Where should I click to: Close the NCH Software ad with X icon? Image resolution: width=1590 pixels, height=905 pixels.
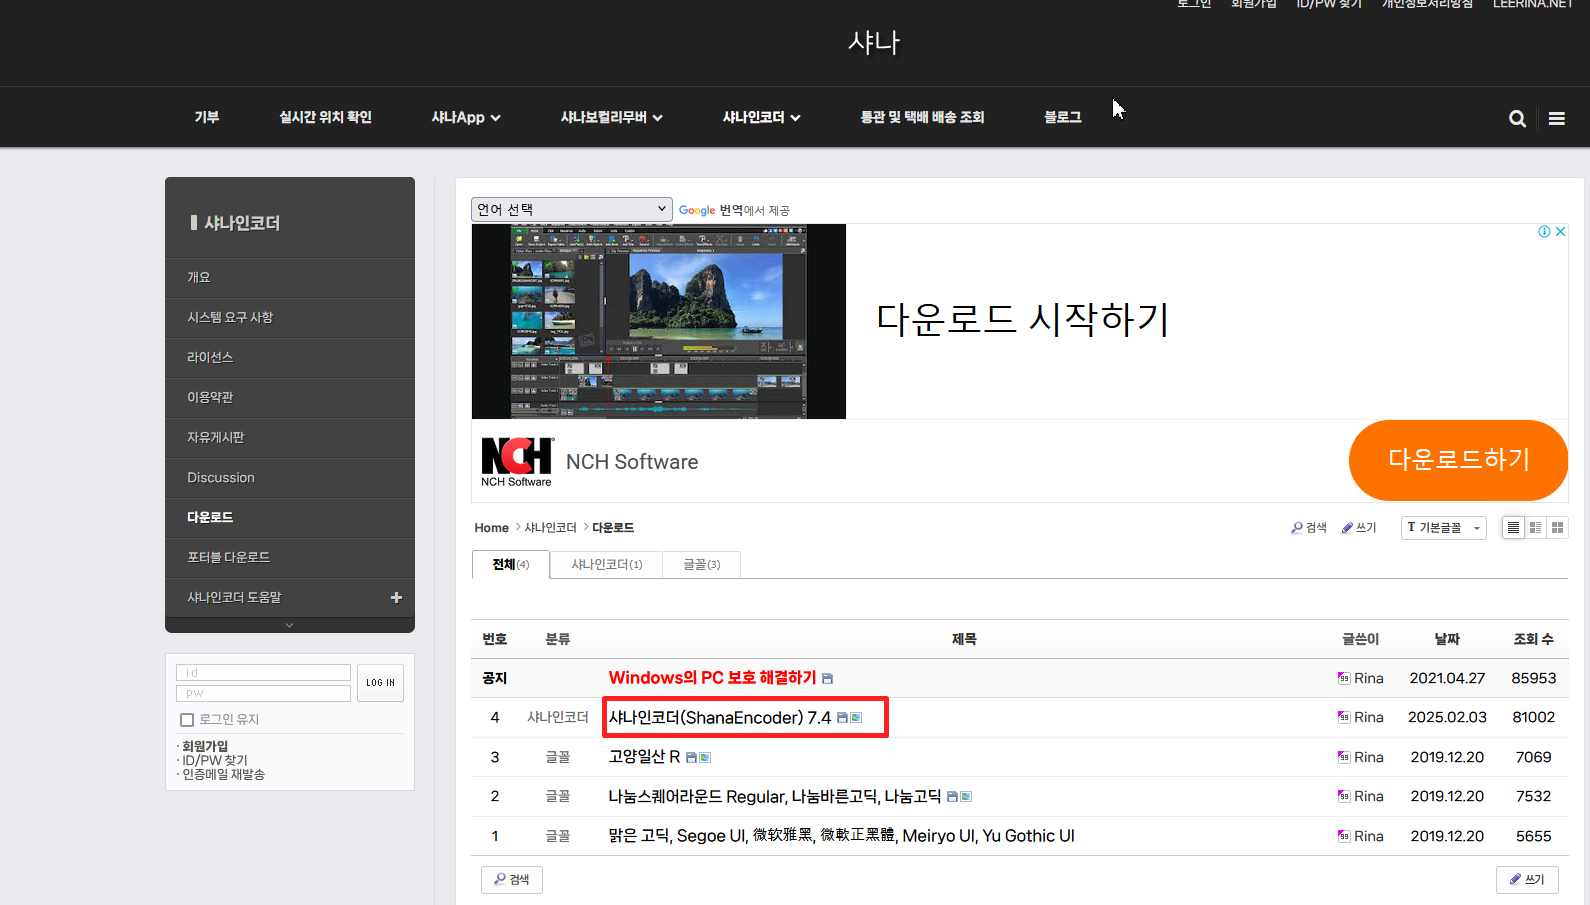coord(1560,231)
